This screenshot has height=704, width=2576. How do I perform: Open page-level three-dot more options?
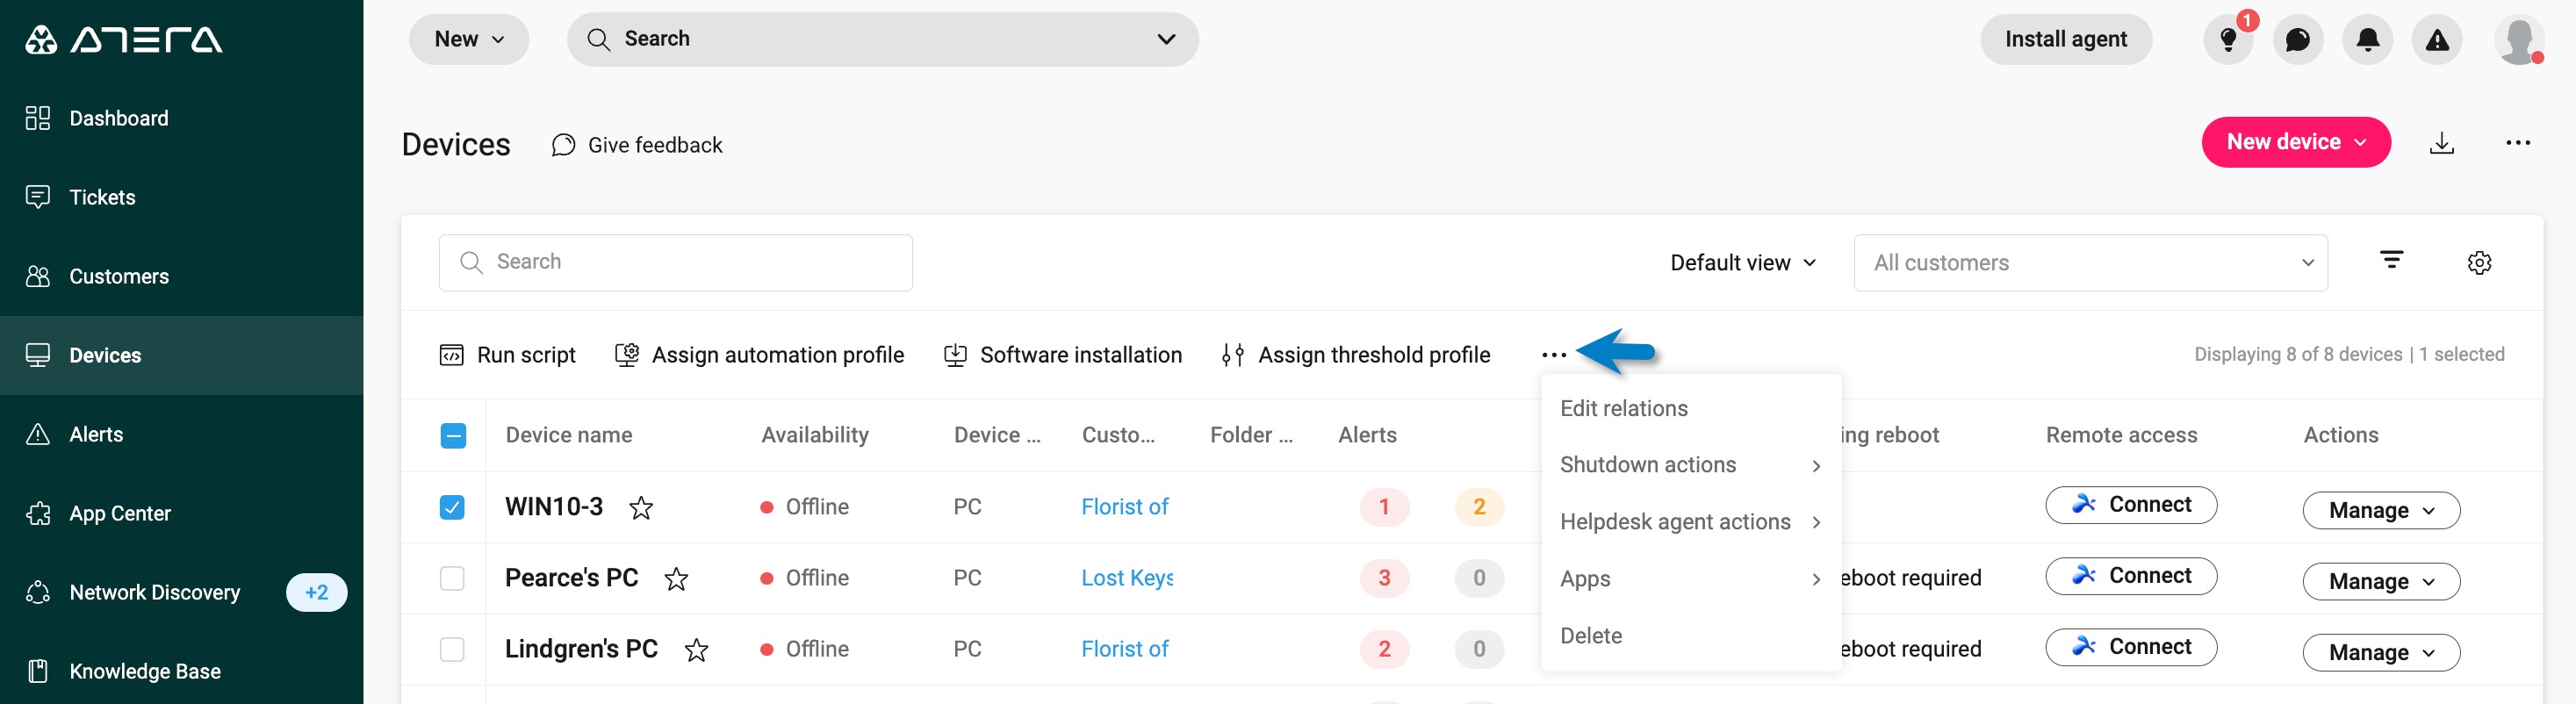(2517, 143)
